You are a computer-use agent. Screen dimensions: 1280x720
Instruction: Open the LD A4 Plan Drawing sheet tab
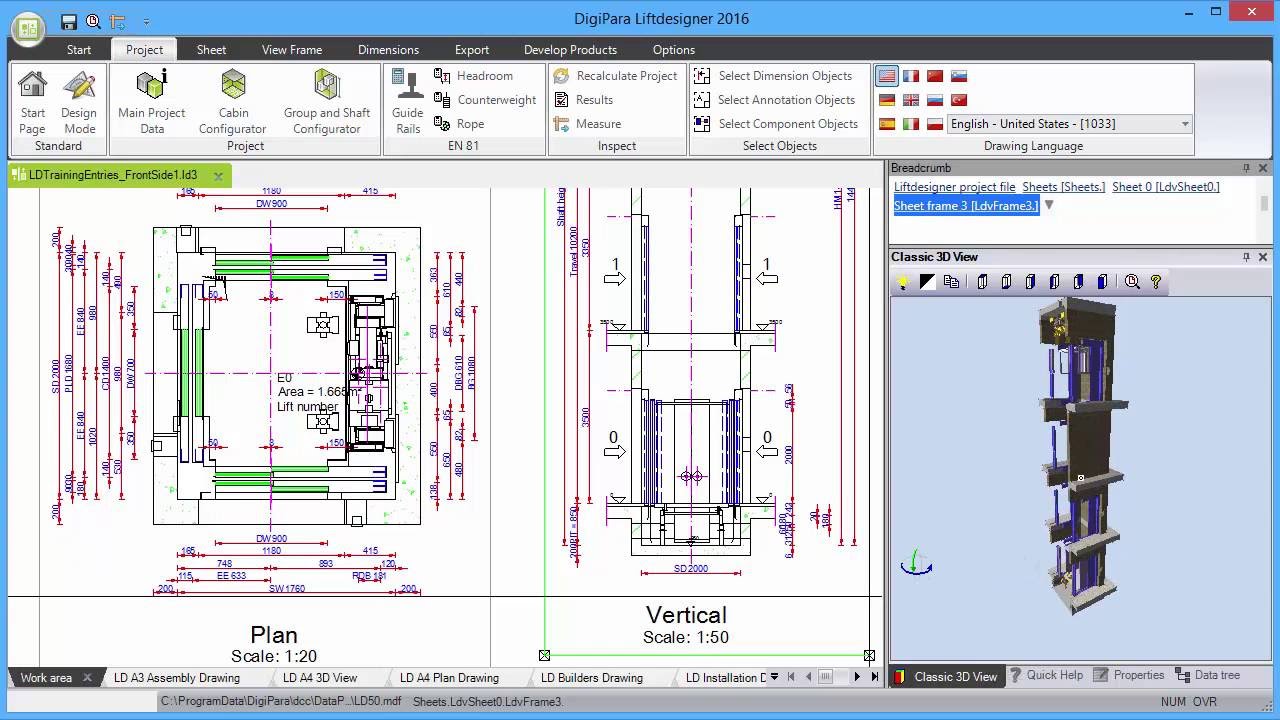449,678
